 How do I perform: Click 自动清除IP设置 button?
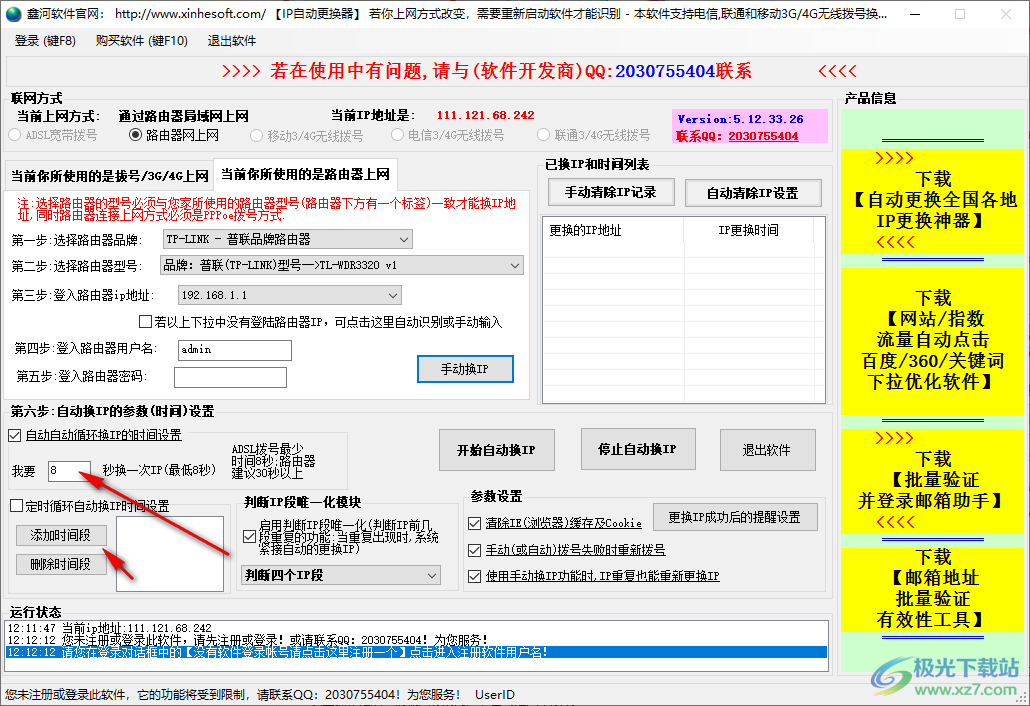tap(753, 193)
